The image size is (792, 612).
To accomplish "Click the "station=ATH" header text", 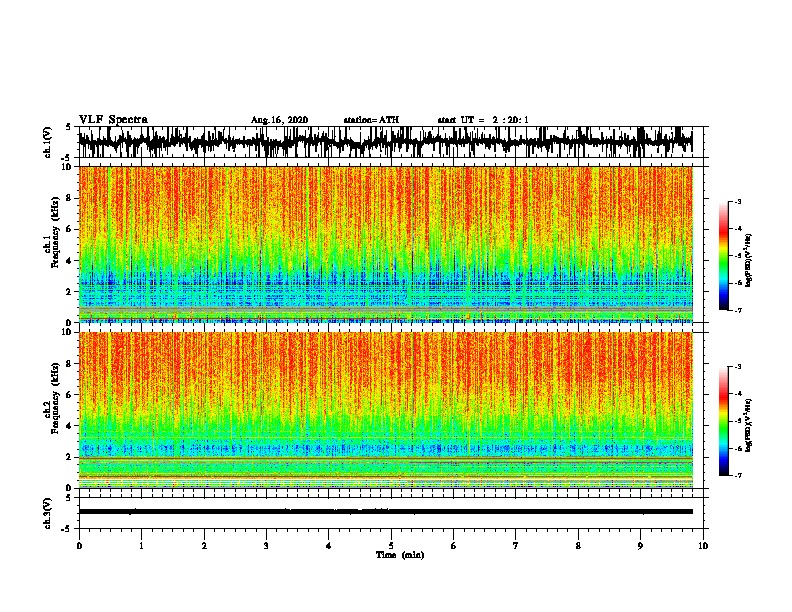I will click(x=371, y=120).
